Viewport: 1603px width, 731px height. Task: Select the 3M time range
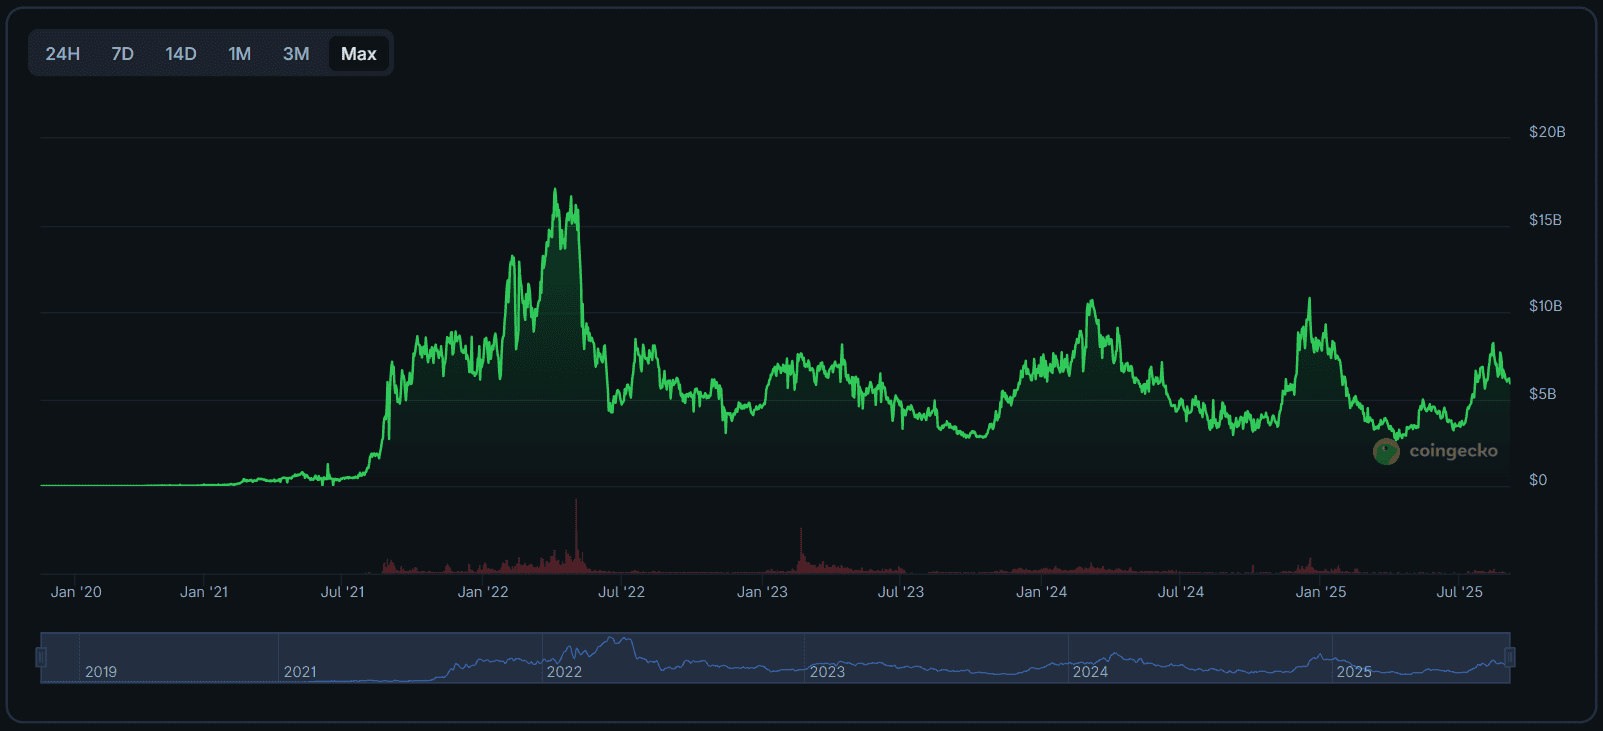coord(296,54)
